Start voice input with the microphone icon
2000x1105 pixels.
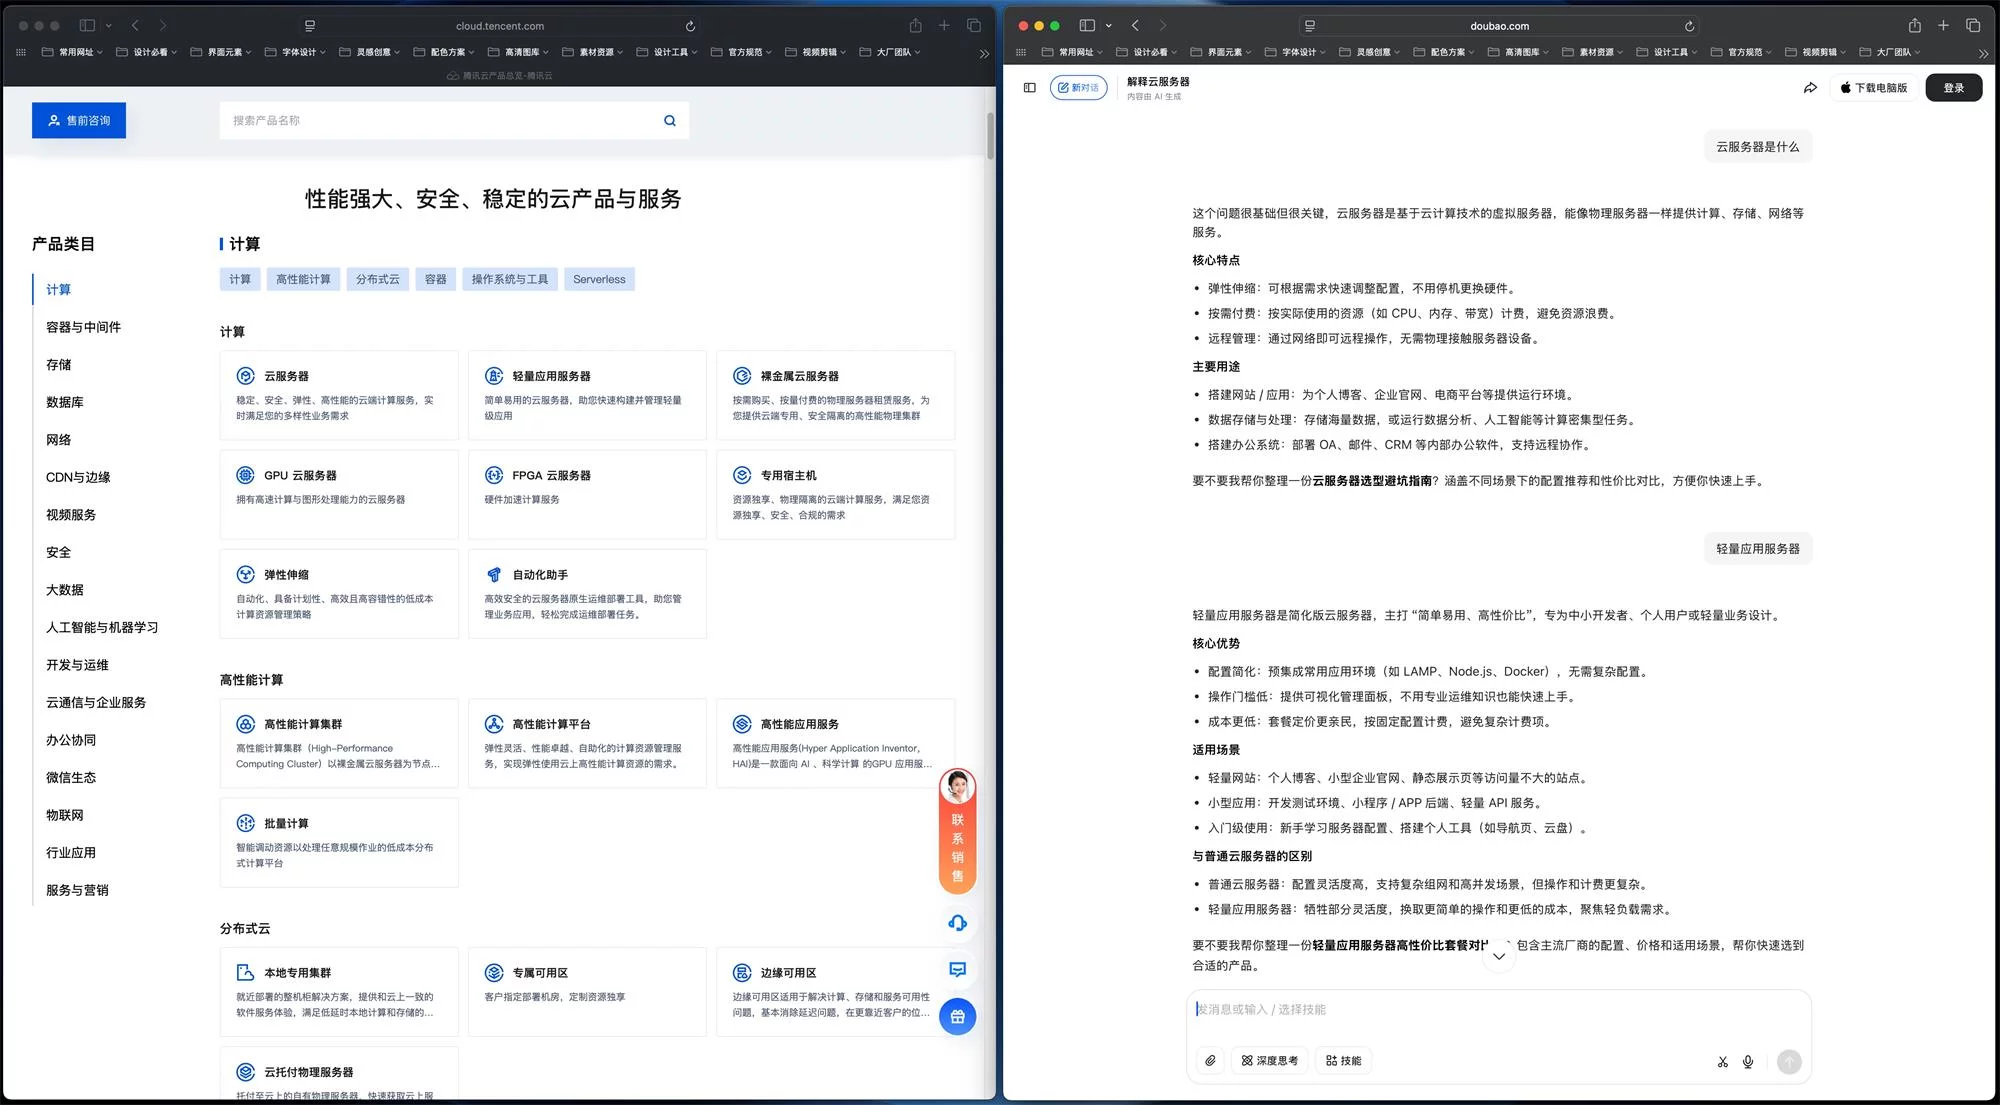tap(1748, 1061)
